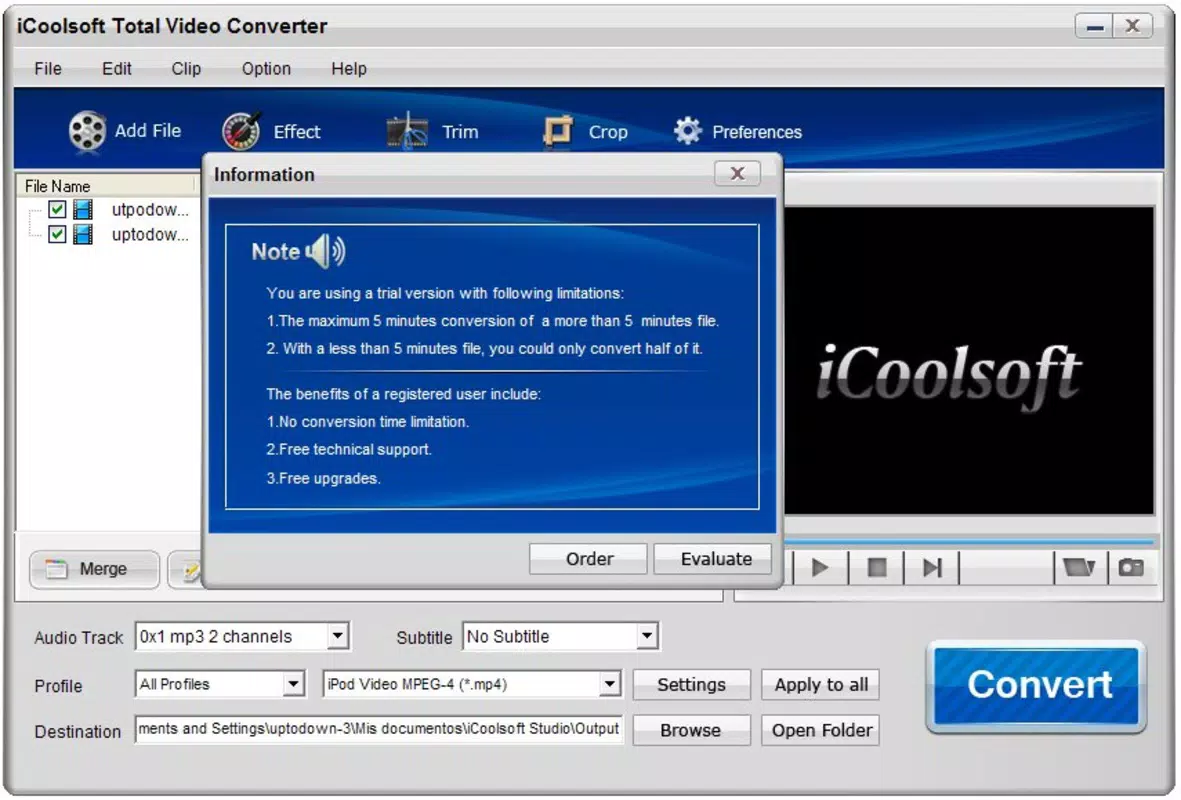Image resolution: width=1181 pixels, height=800 pixels.
Task: Select the utpodow... file row
Action: [108, 209]
